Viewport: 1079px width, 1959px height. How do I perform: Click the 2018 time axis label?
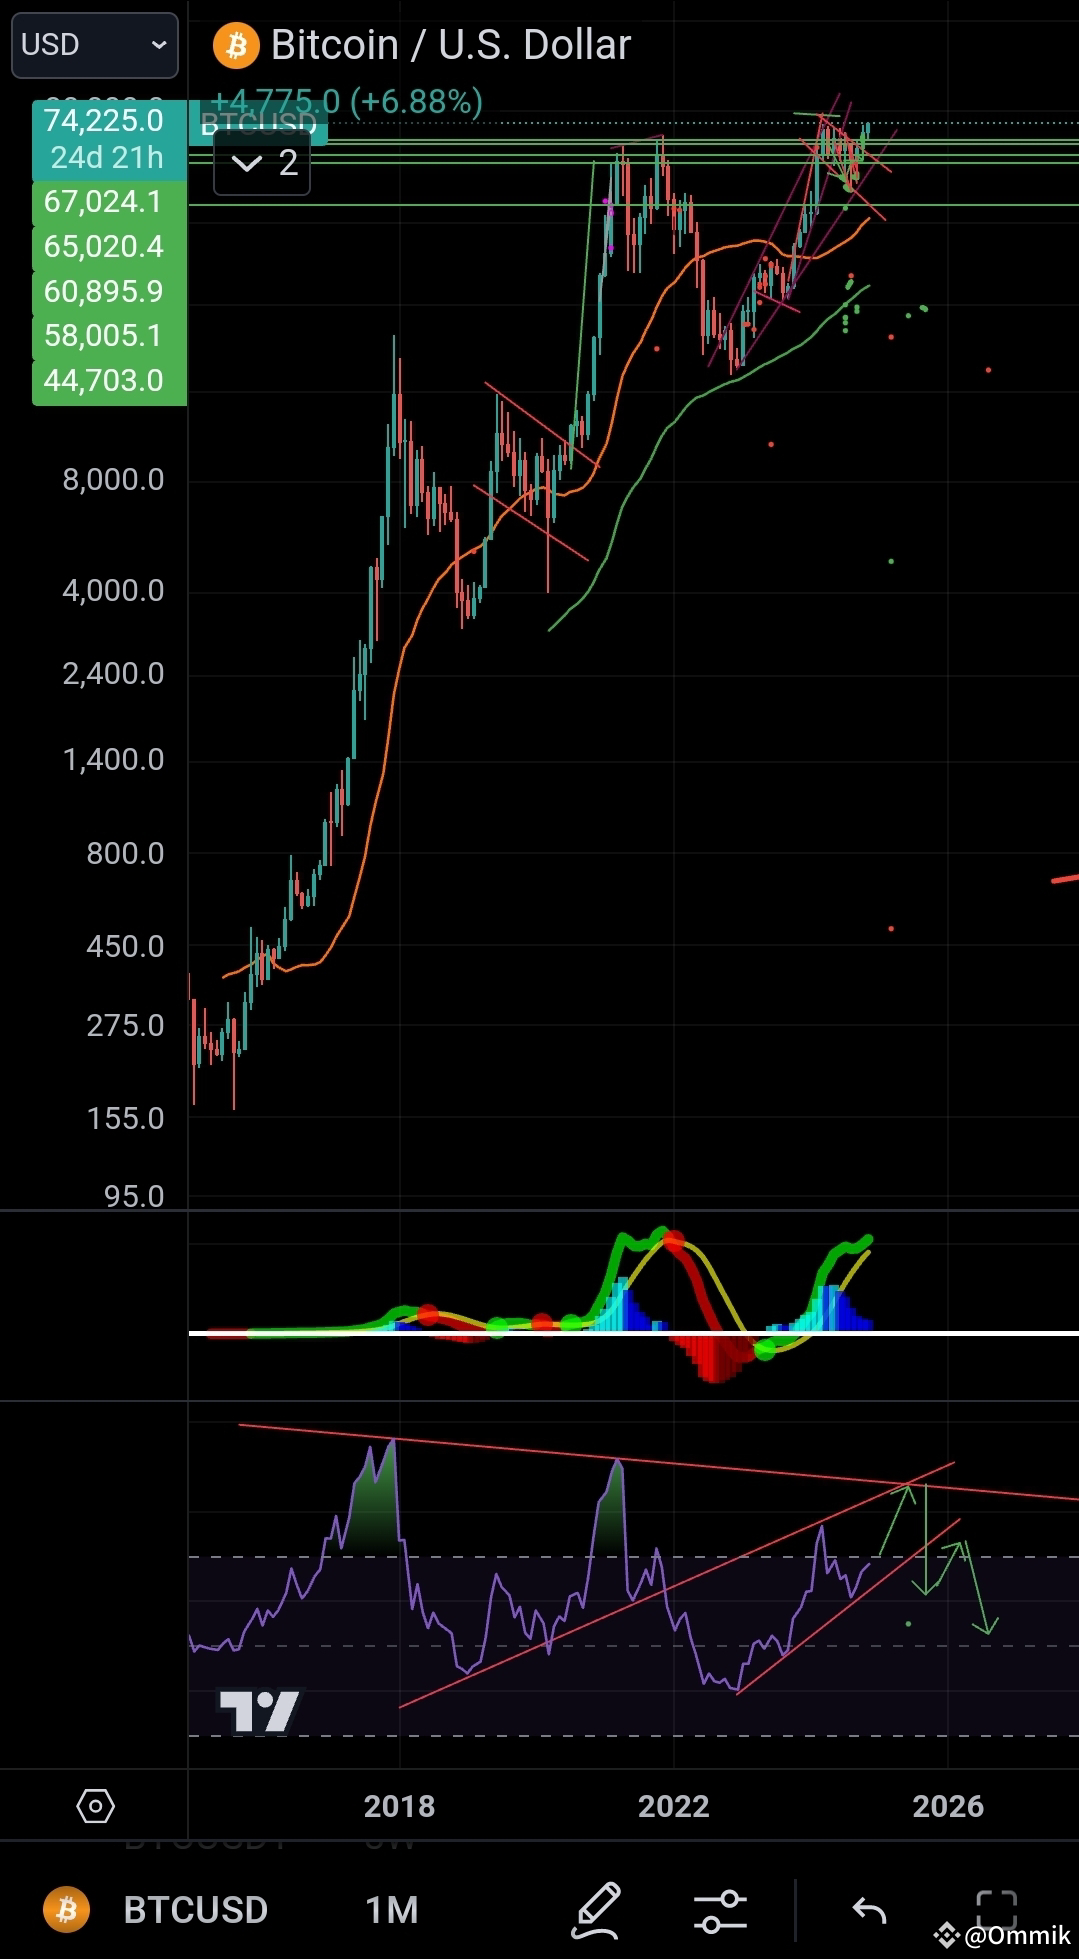click(x=399, y=1806)
